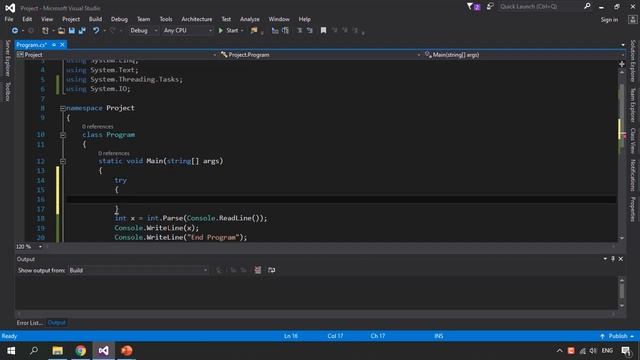
Task: Open the Properties side tab on the right
Action: click(633, 209)
